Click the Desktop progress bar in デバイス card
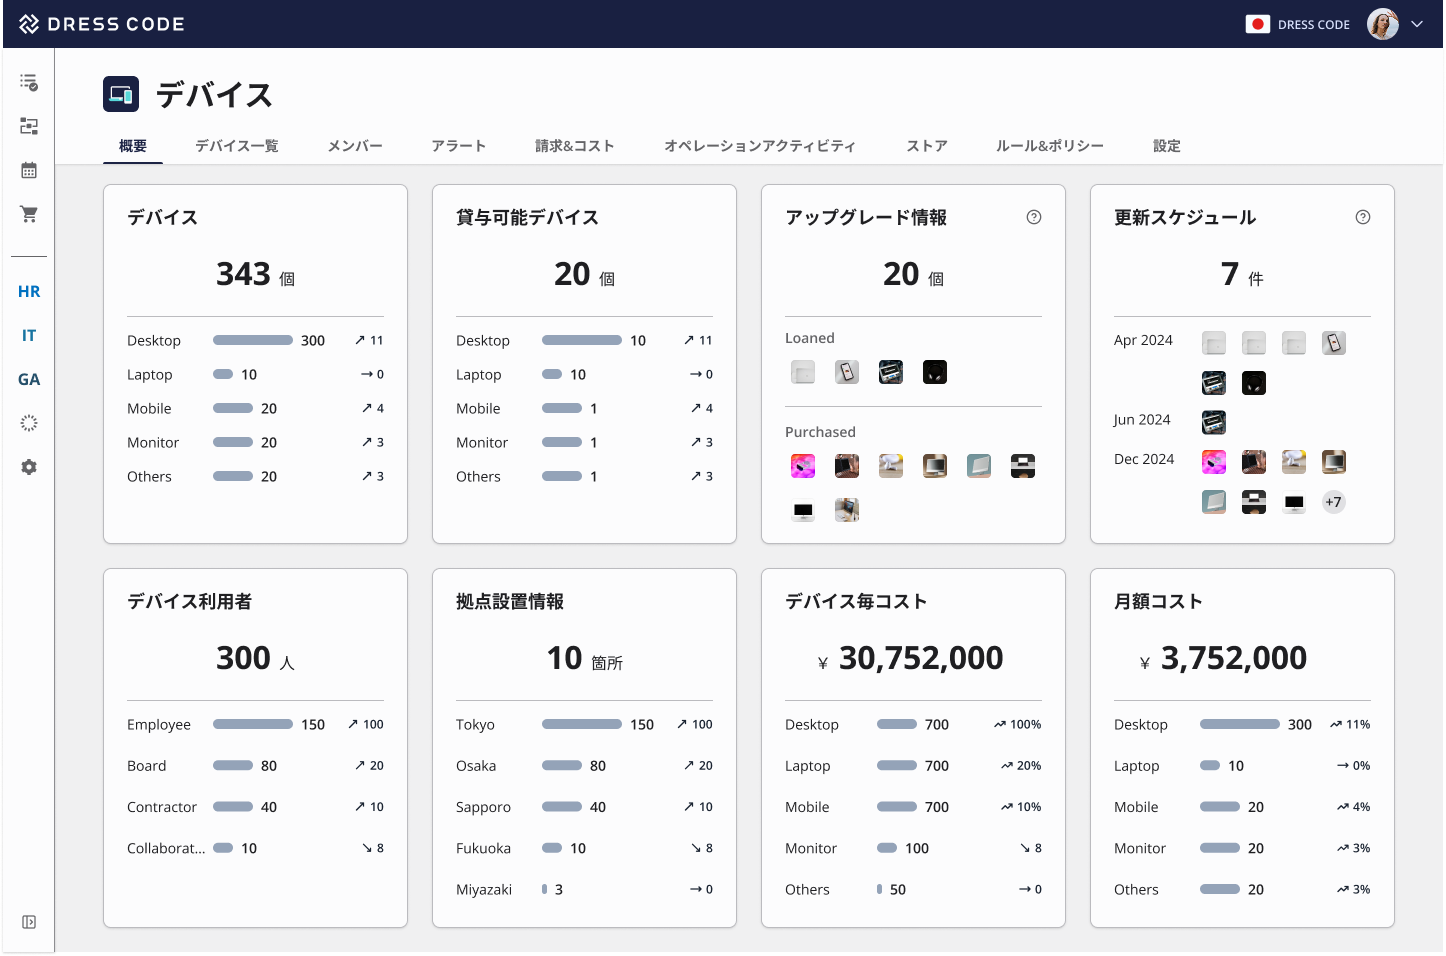 [253, 340]
